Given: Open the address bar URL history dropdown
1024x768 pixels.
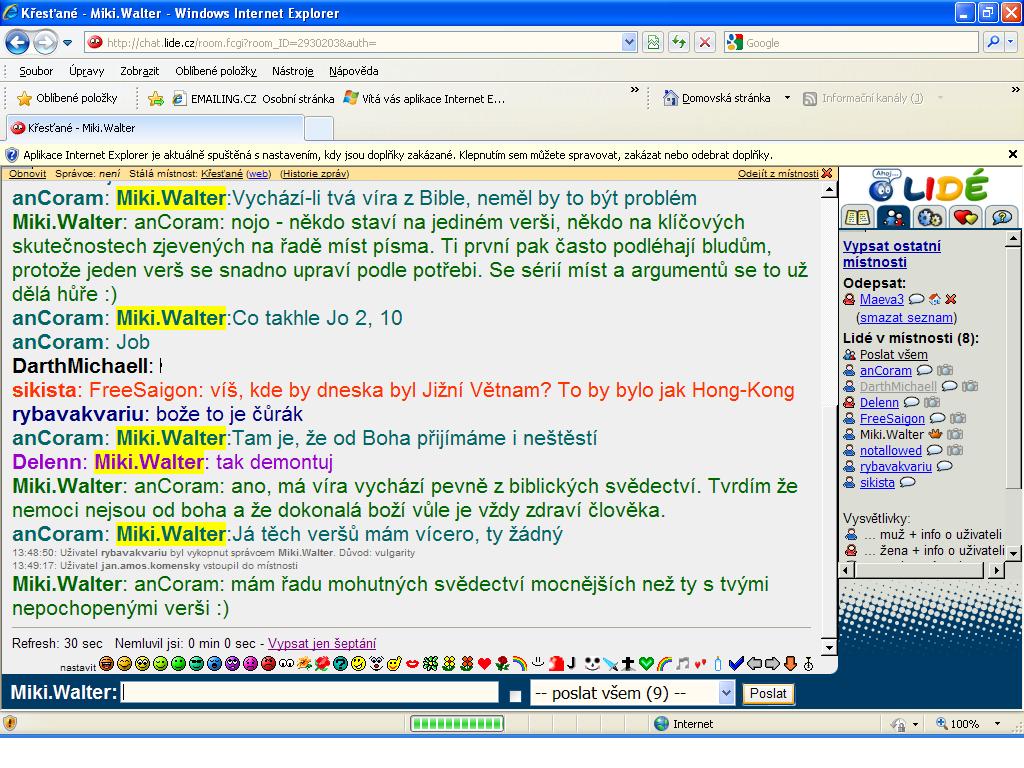Looking at the screenshot, I should point(629,42).
